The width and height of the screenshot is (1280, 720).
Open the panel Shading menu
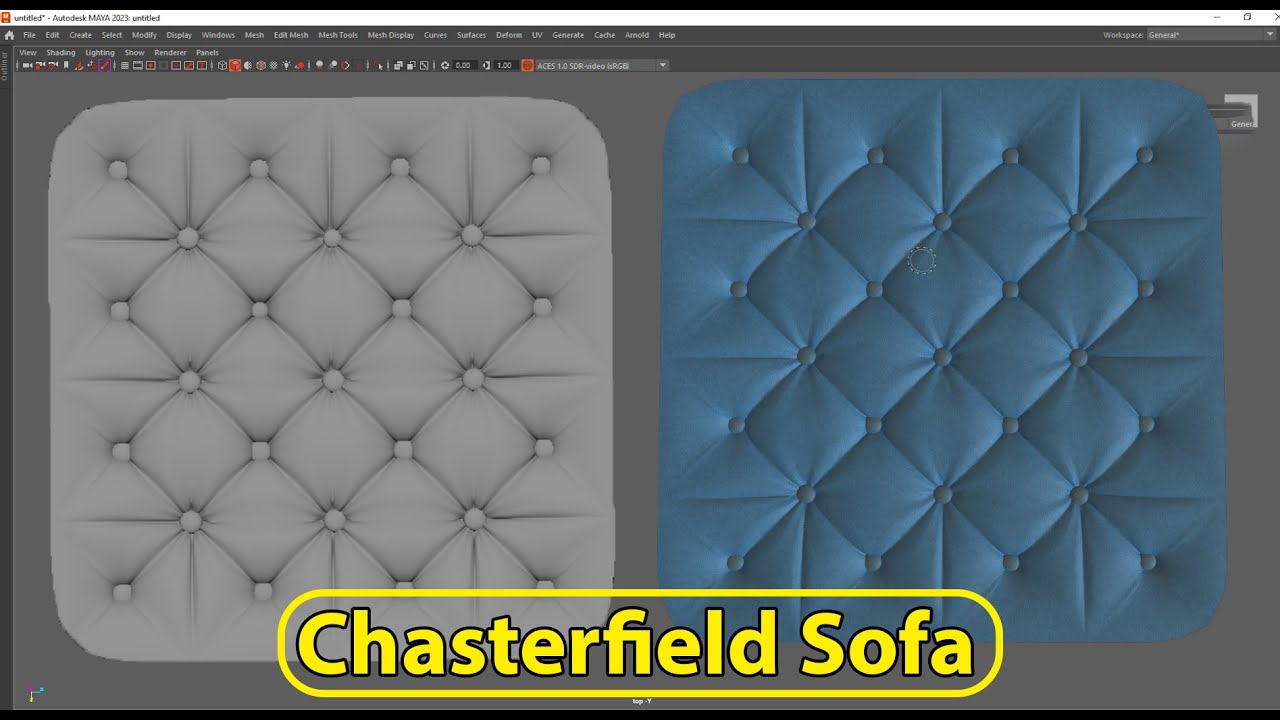point(60,52)
